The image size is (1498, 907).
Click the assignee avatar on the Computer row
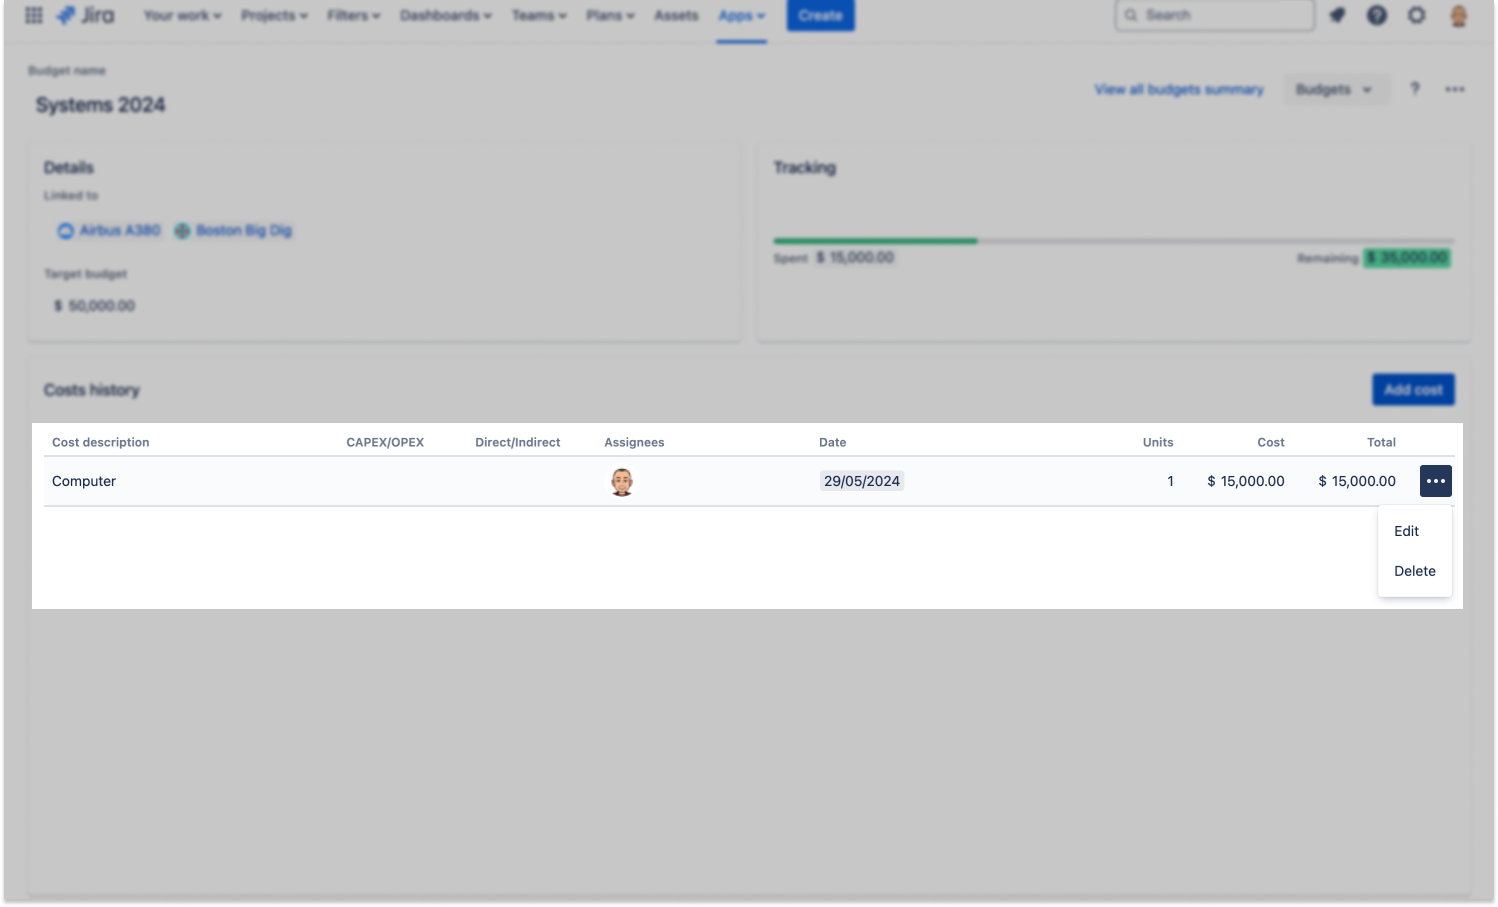click(621, 481)
